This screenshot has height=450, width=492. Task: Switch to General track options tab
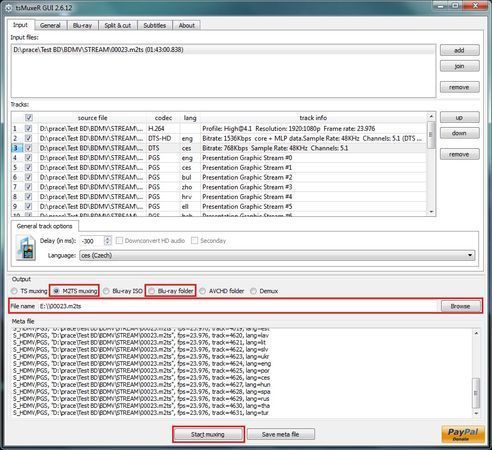45,226
